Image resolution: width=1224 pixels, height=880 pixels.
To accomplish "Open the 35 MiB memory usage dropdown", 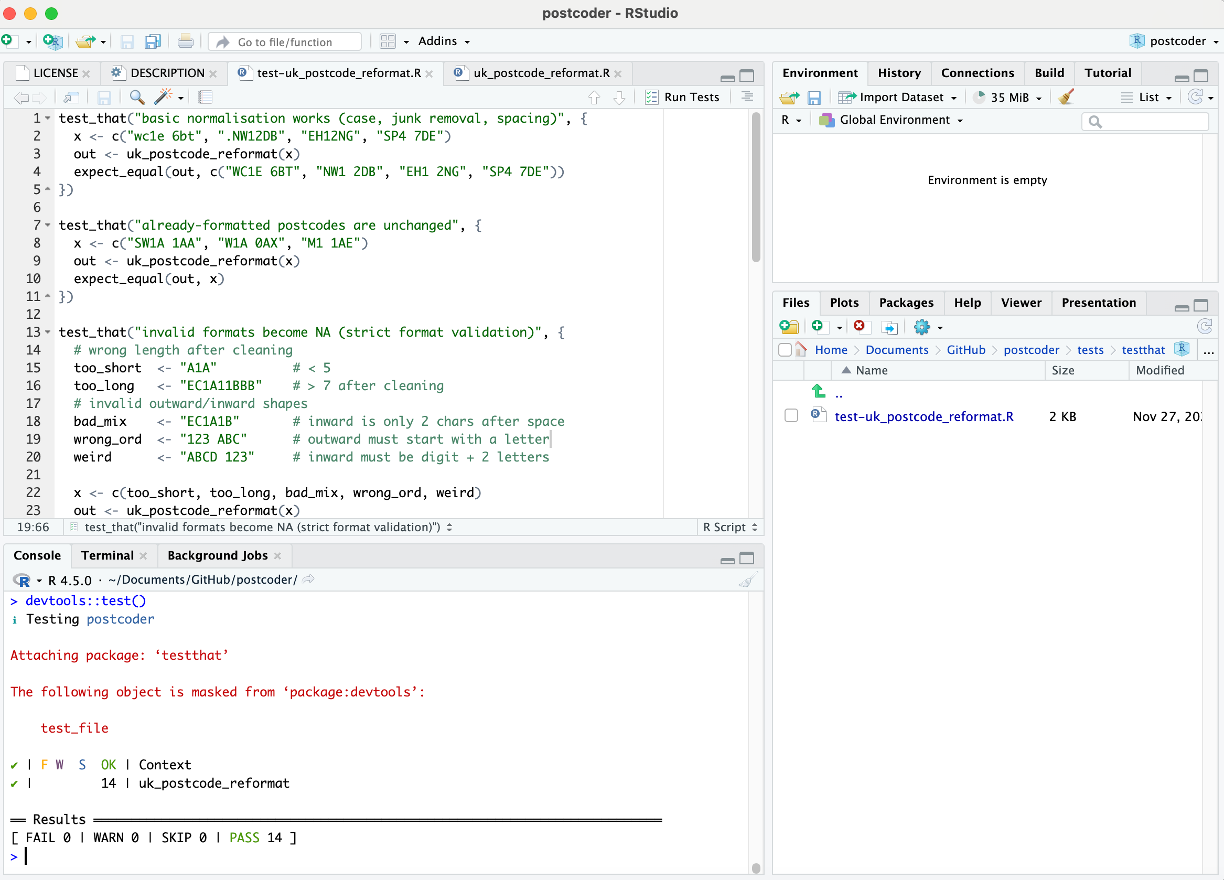I will [x=1008, y=97].
